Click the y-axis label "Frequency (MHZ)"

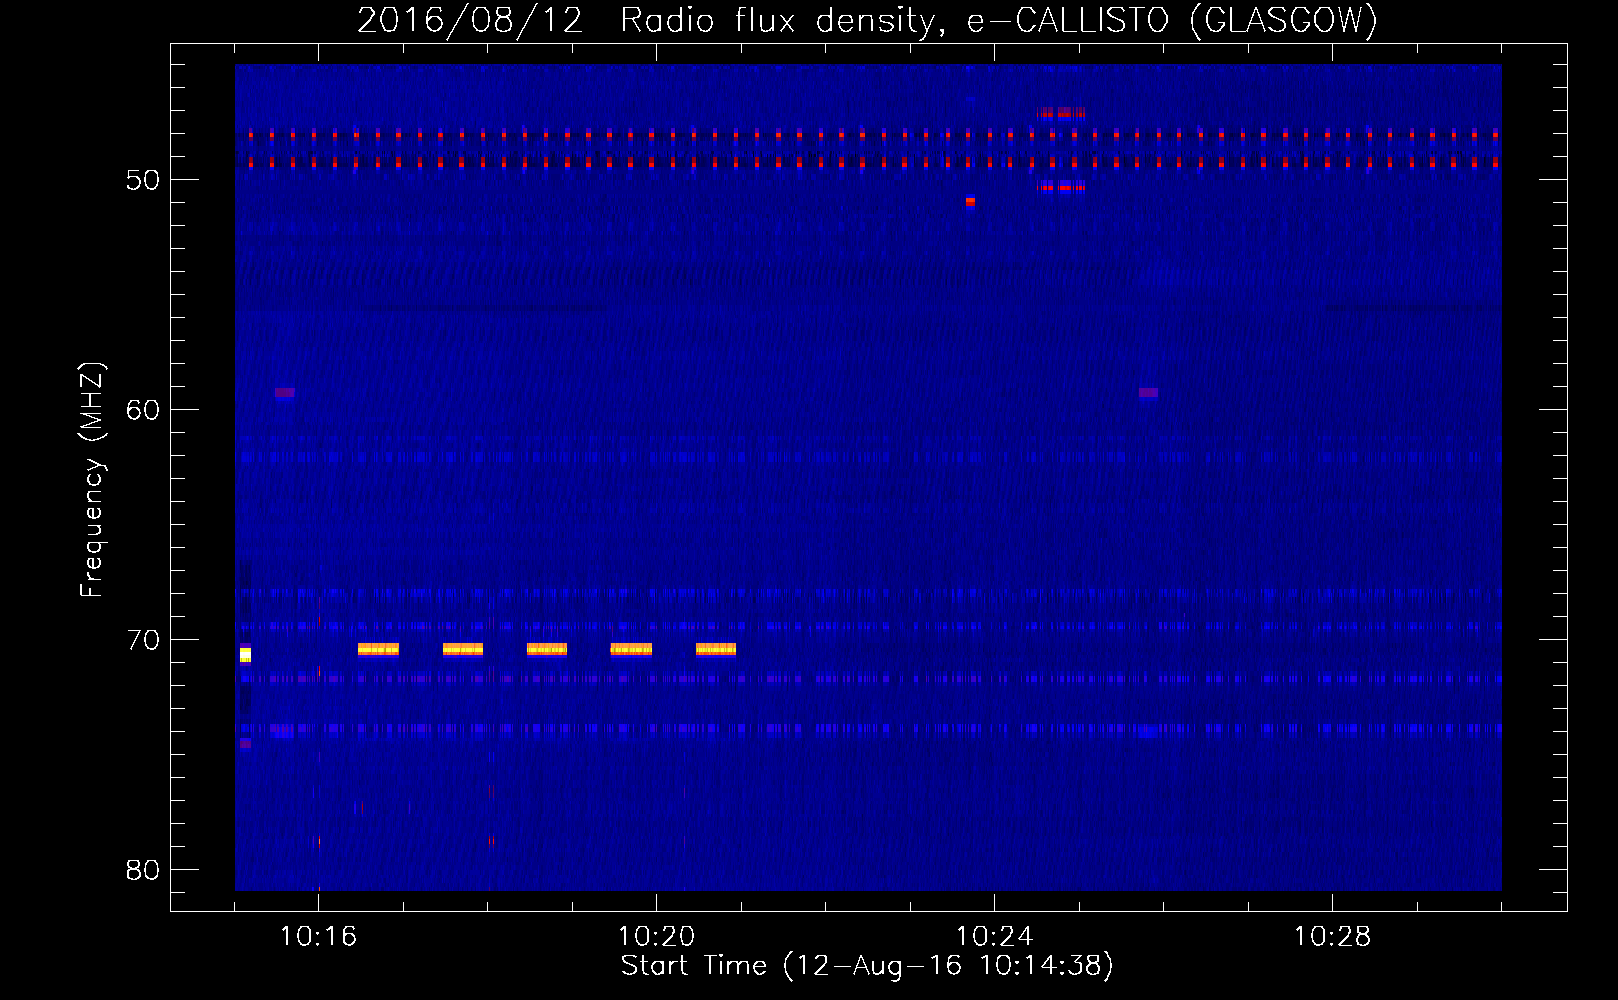[92, 480]
